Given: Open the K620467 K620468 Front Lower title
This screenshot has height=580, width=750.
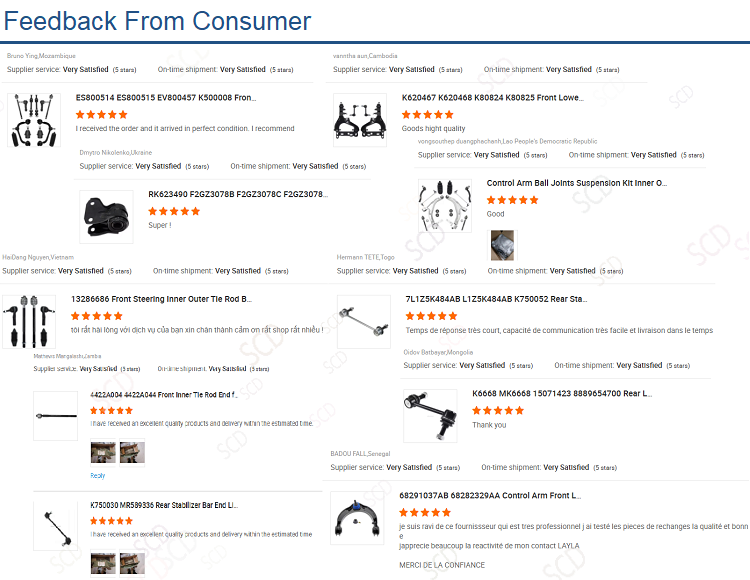Looking at the screenshot, I should click(x=493, y=98).
